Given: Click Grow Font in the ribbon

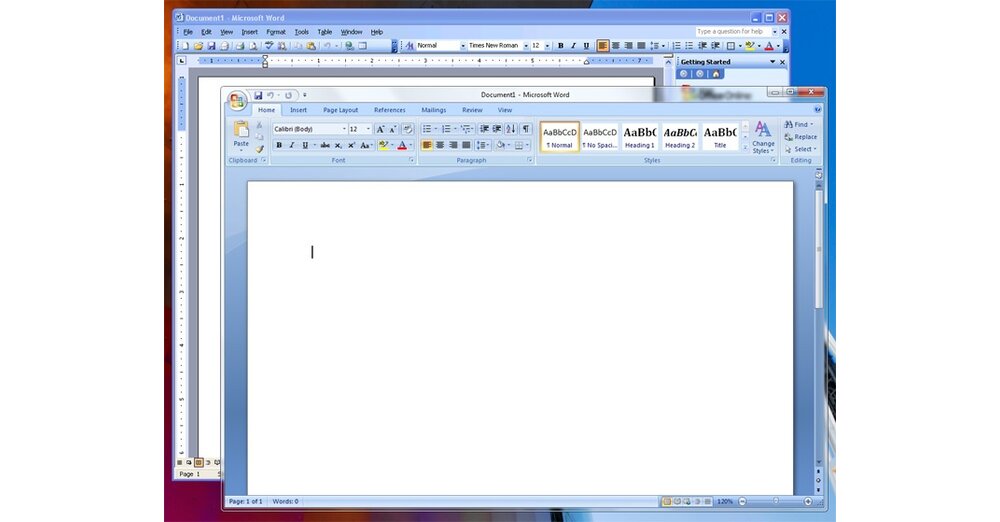Looking at the screenshot, I should pyautogui.click(x=380, y=129).
